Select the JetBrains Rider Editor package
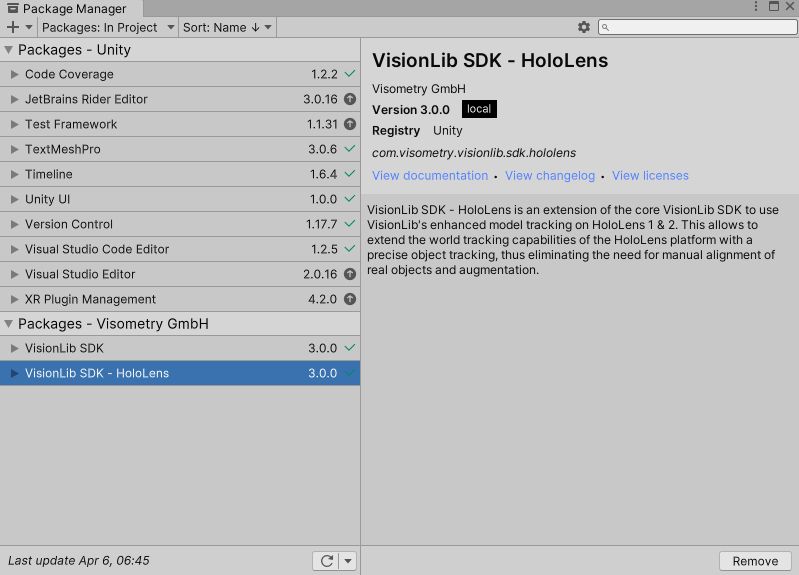The image size is (799, 575). point(180,99)
